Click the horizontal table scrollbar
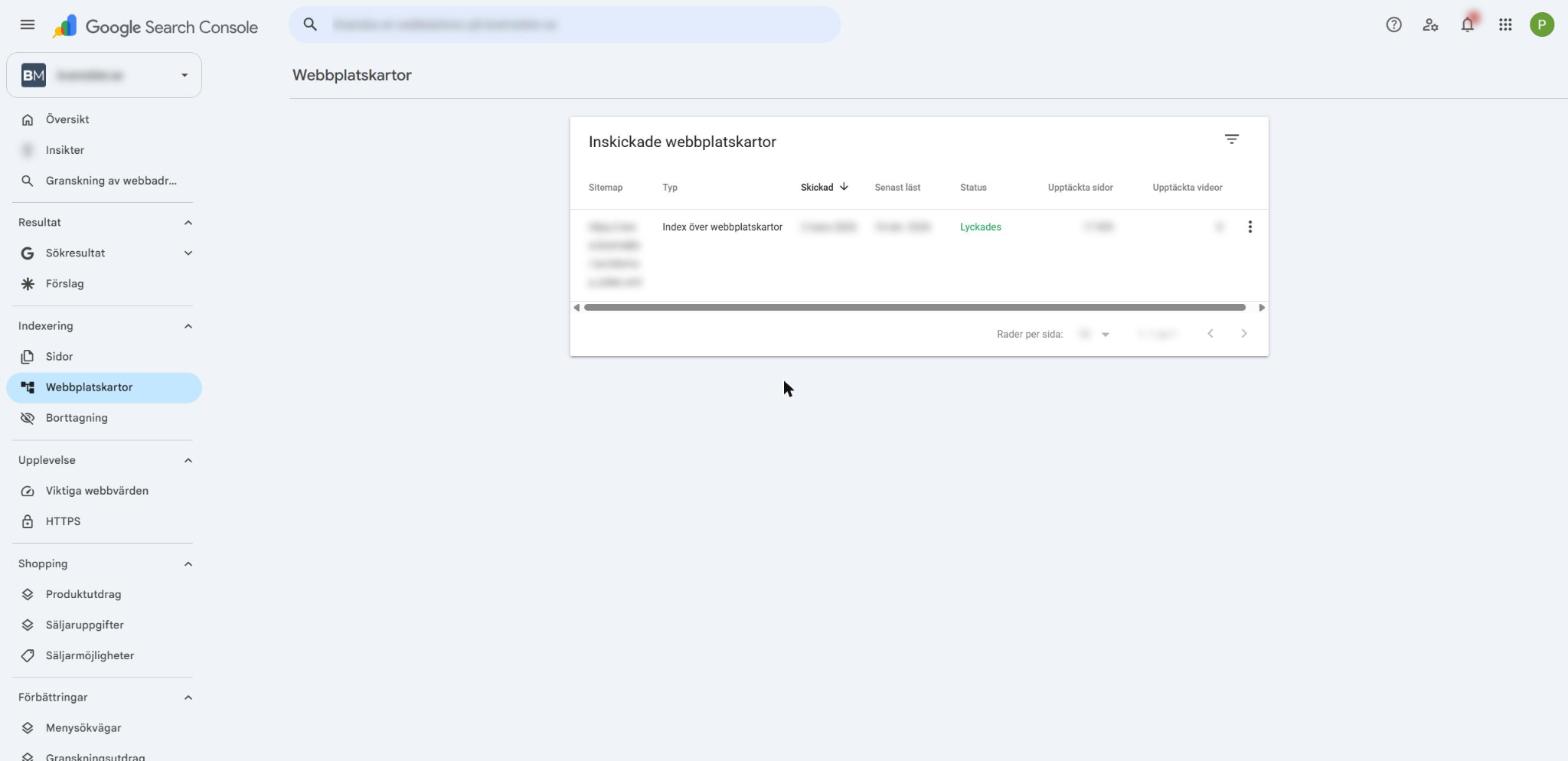This screenshot has width=1568, height=761. click(915, 307)
